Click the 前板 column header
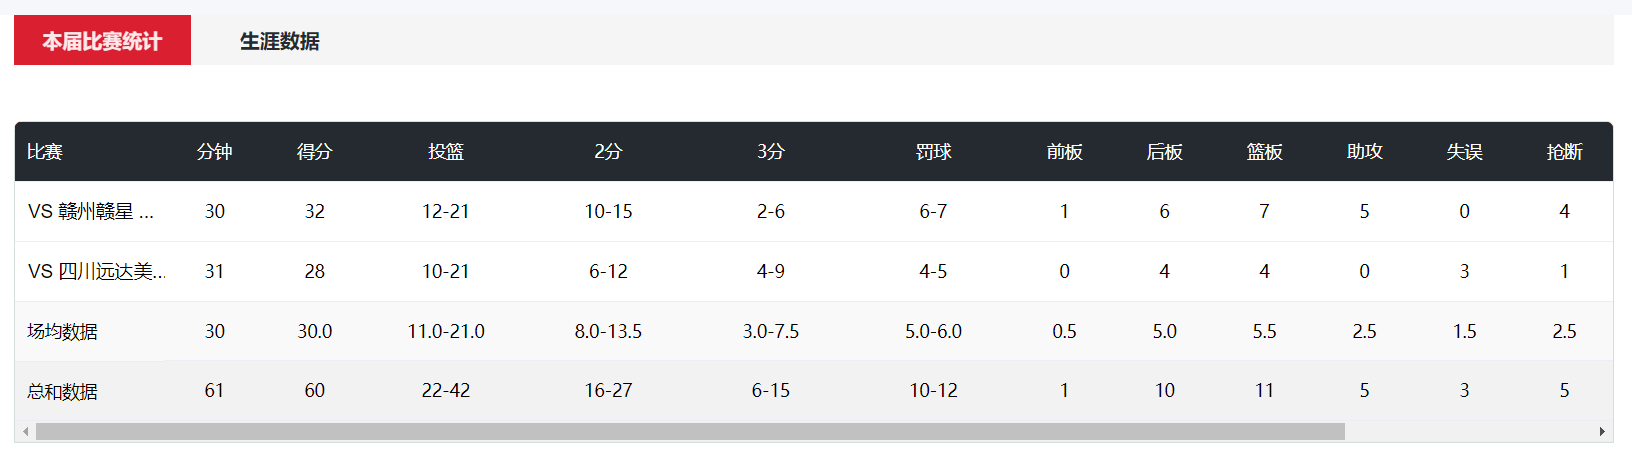The height and width of the screenshot is (466, 1632). point(1065,152)
